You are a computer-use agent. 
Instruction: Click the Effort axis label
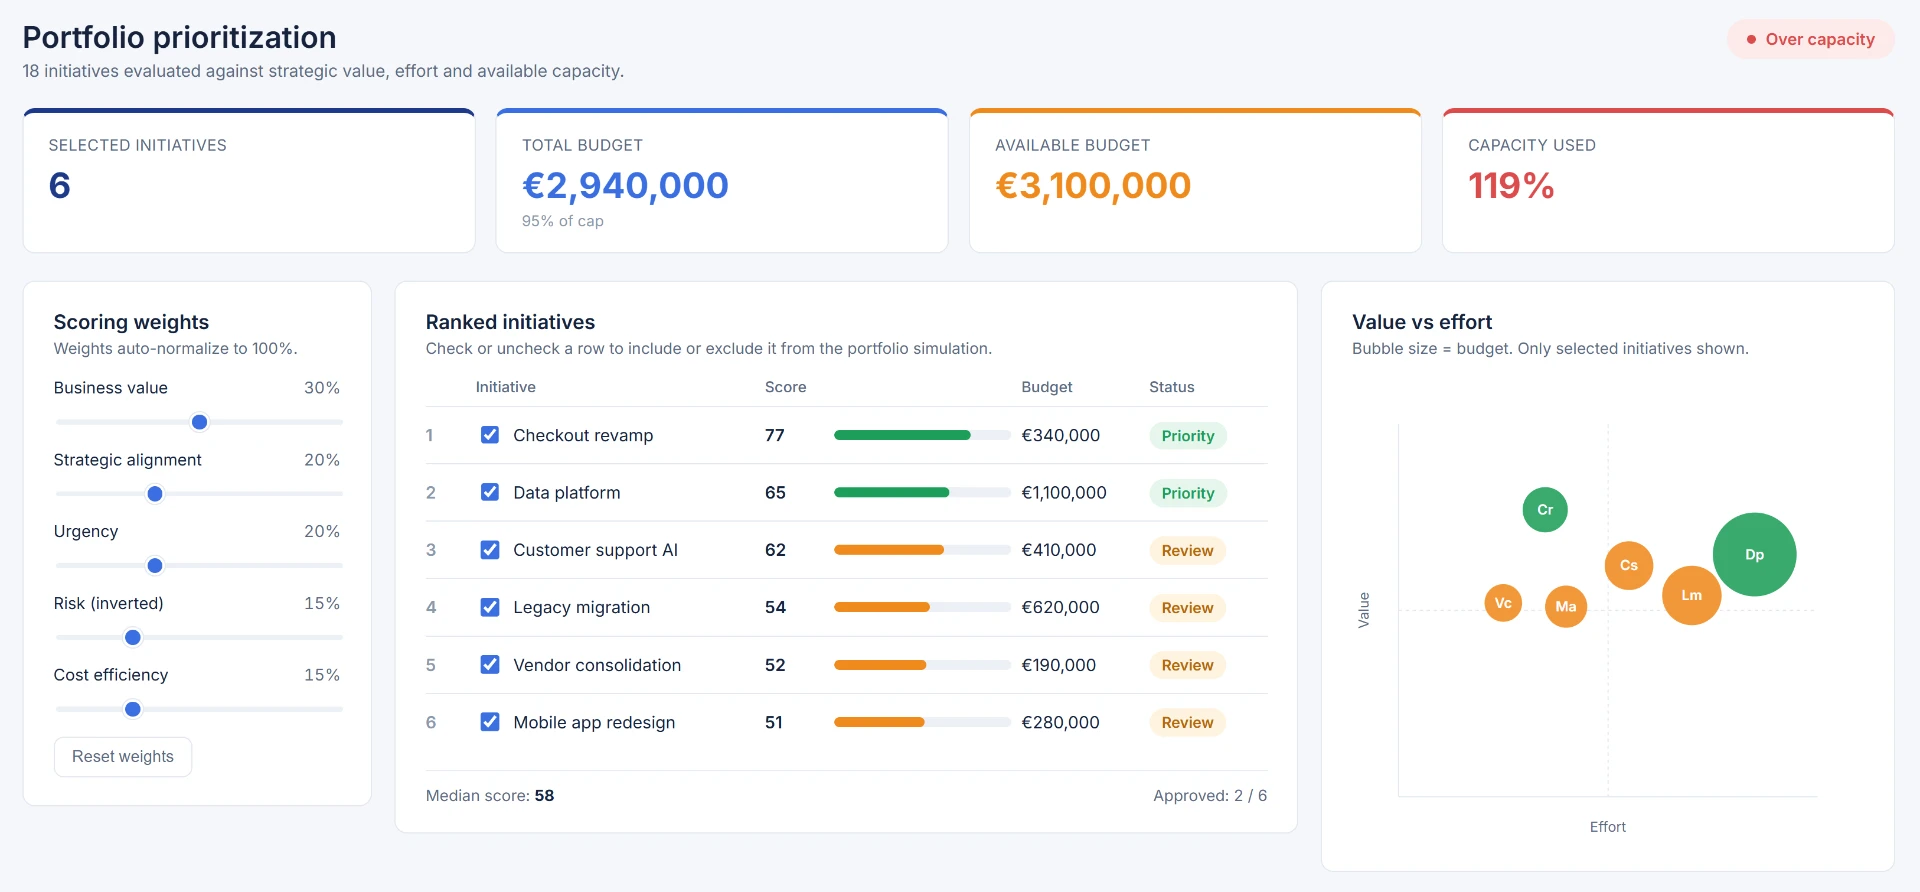[1608, 827]
